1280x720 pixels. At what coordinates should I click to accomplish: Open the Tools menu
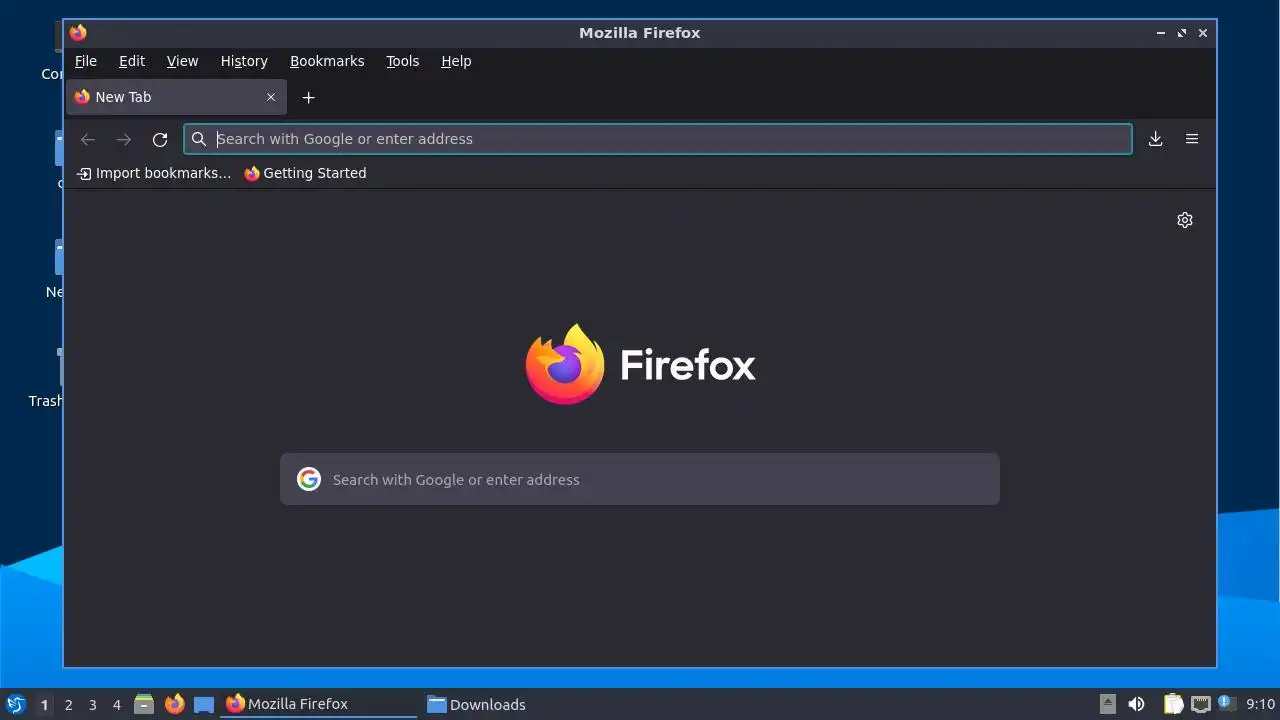pyautogui.click(x=403, y=61)
